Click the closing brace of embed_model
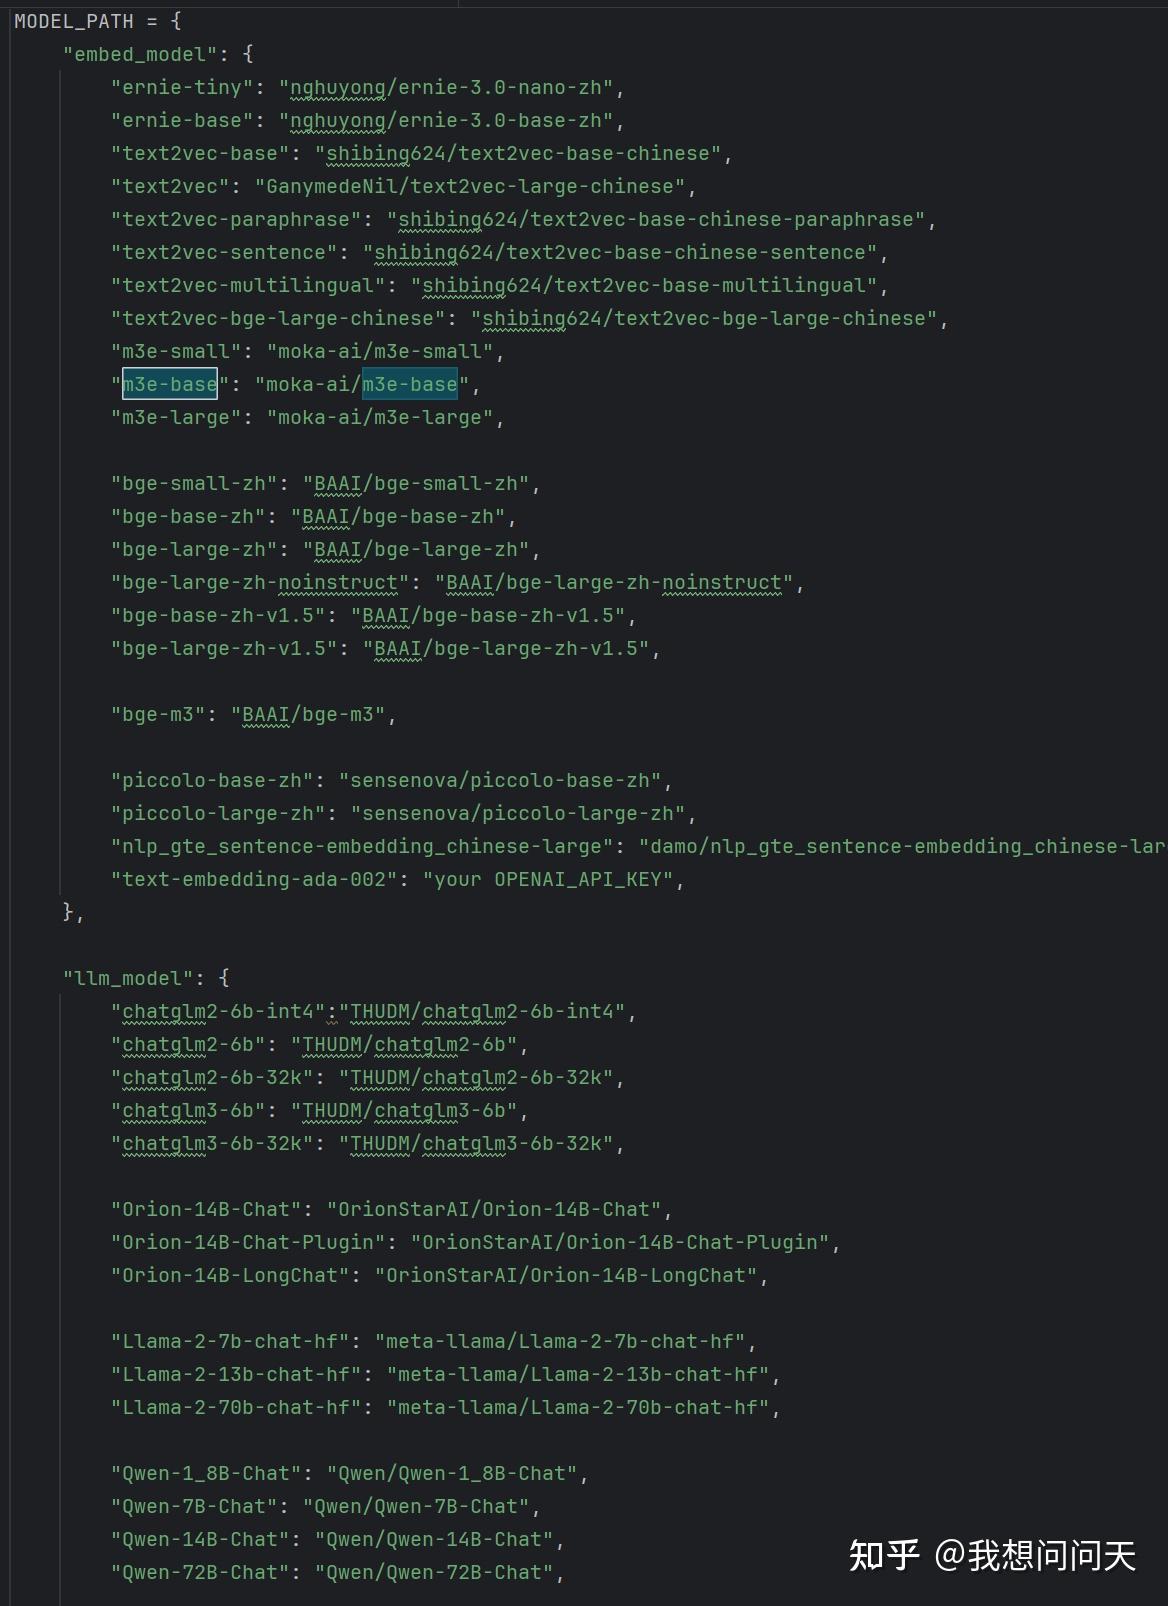Viewport: 1168px width, 1606px height. [69, 912]
